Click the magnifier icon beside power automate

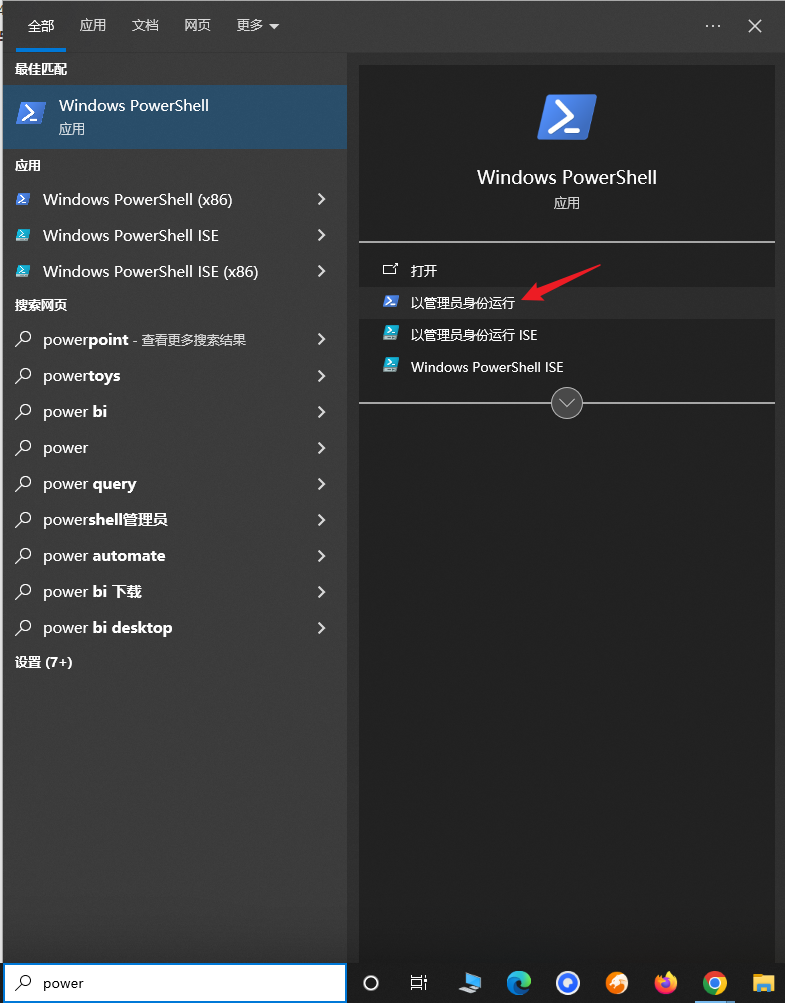click(x=24, y=555)
